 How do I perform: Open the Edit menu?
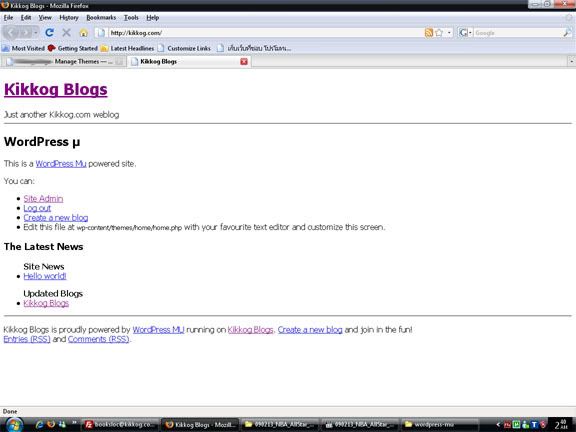tap(26, 18)
